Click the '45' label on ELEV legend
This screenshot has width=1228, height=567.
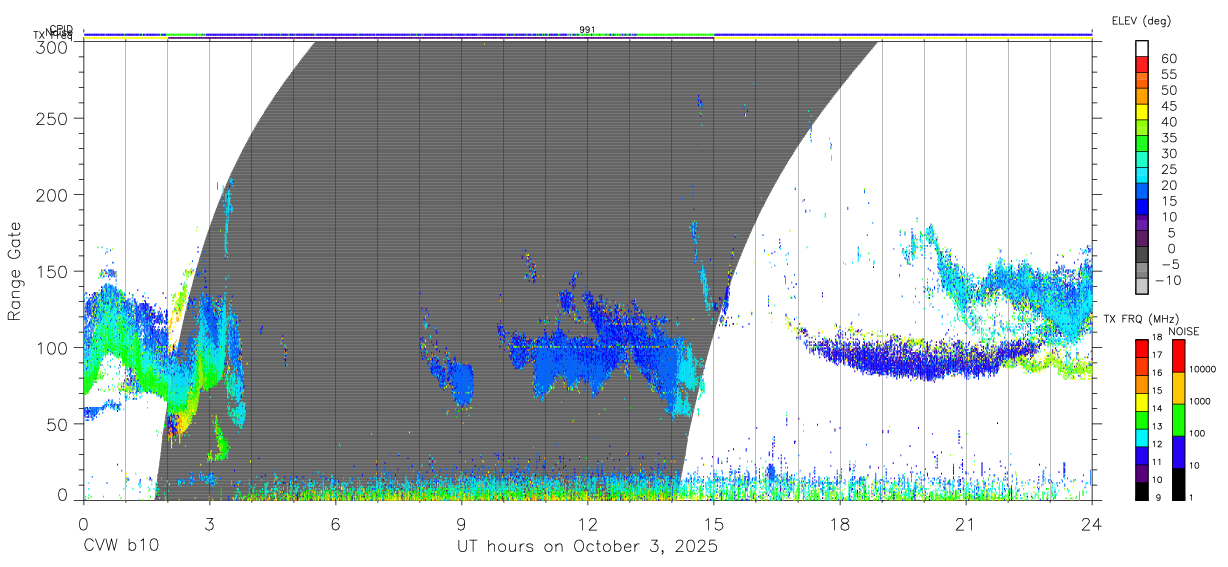pos(1169,106)
